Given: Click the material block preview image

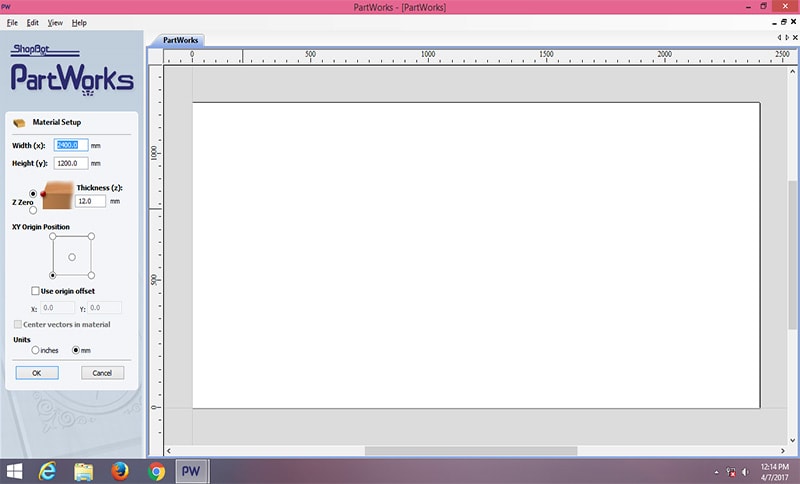Looking at the screenshot, I should pyautogui.click(x=57, y=195).
